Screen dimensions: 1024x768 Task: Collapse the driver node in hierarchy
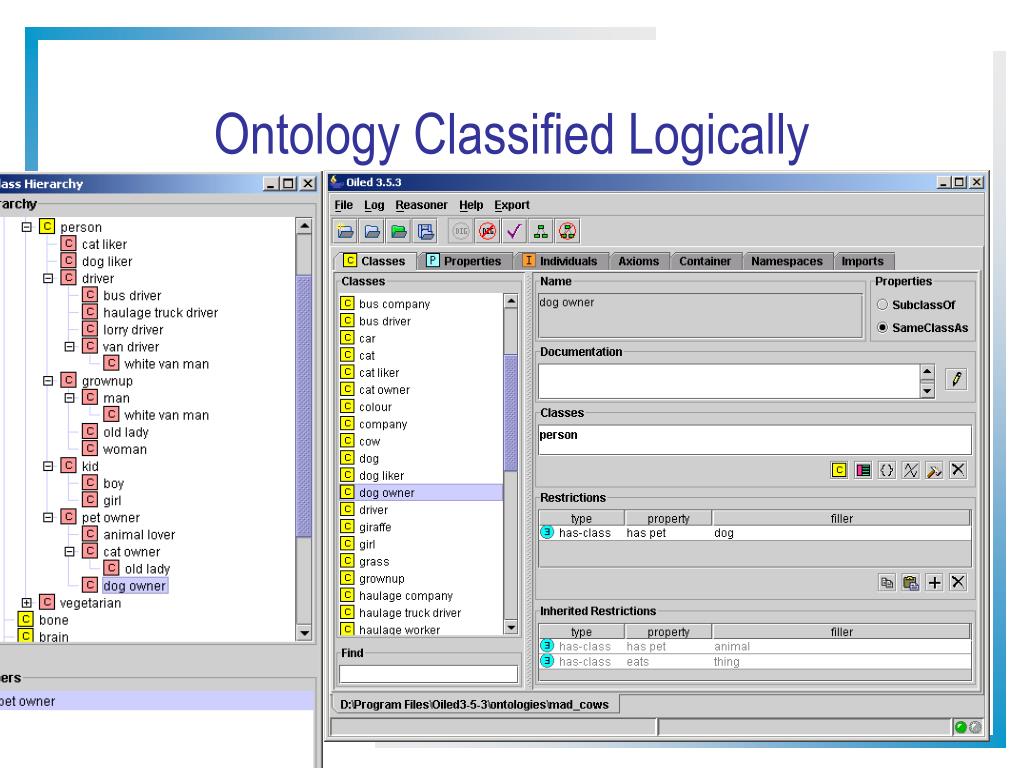pyautogui.click(x=48, y=278)
